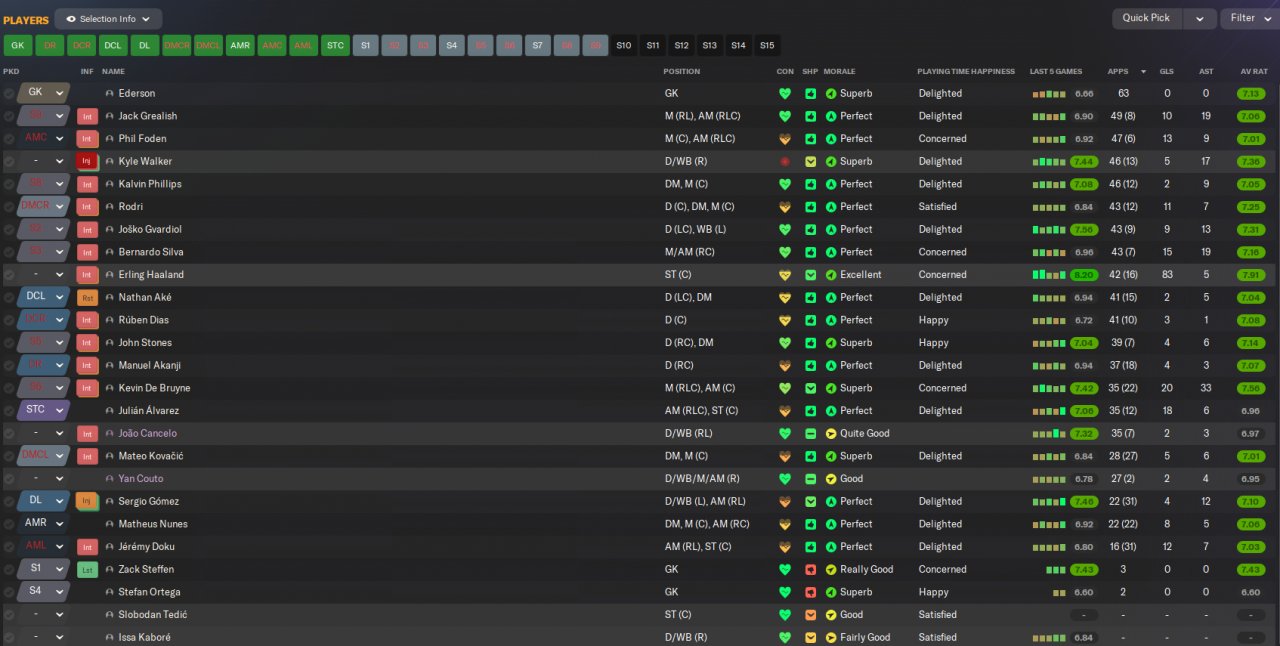Tick pick circle for Jérémy Doku
The image size is (1280, 646).
(x=9, y=547)
